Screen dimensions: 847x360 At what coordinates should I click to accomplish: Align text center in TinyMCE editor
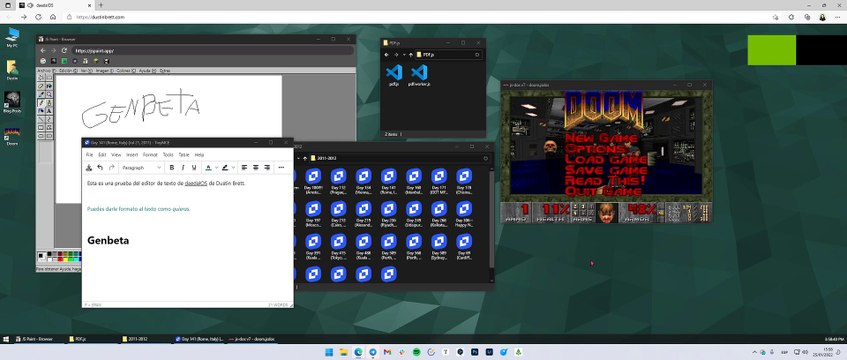click(x=256, y=168)
